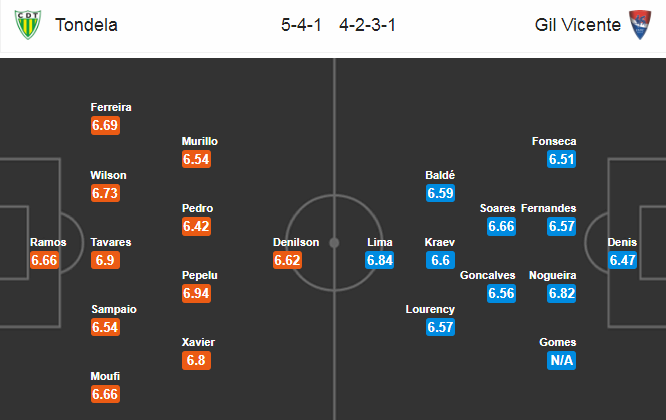Select Xavier's 6.8 rating badge
The image size is (666, 420).
point(196,360)
